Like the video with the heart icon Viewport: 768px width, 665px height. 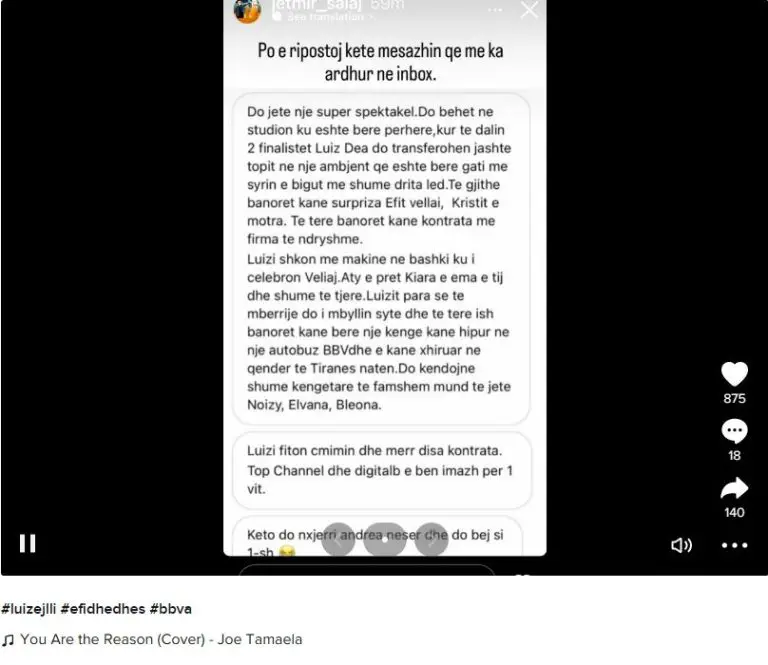click(x=734, y=374)
